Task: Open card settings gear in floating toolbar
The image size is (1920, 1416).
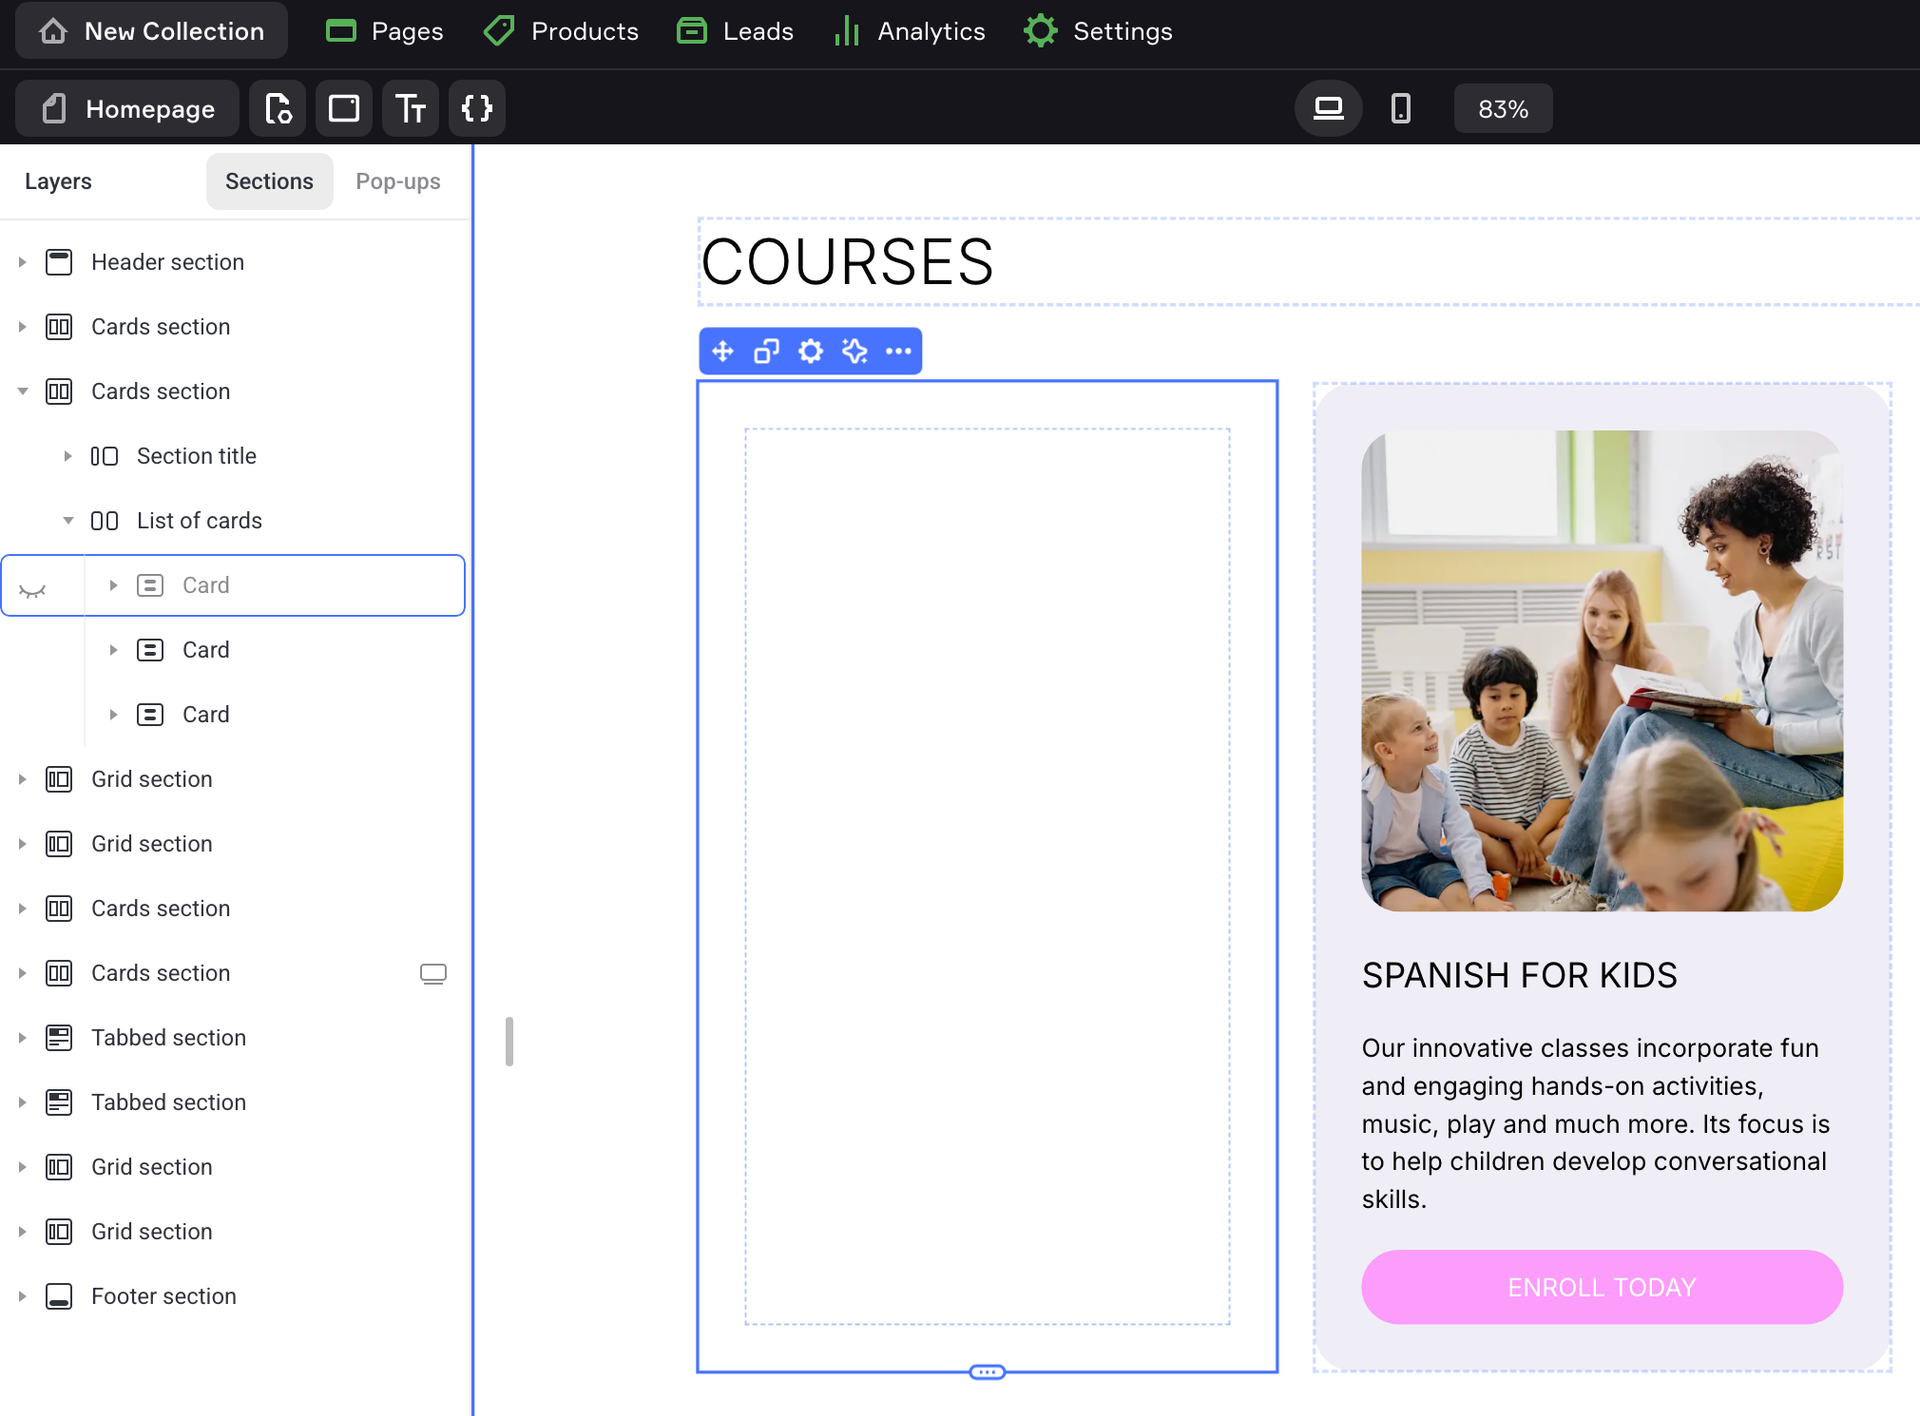Action: pyautogui.click(x=811, y=351)
